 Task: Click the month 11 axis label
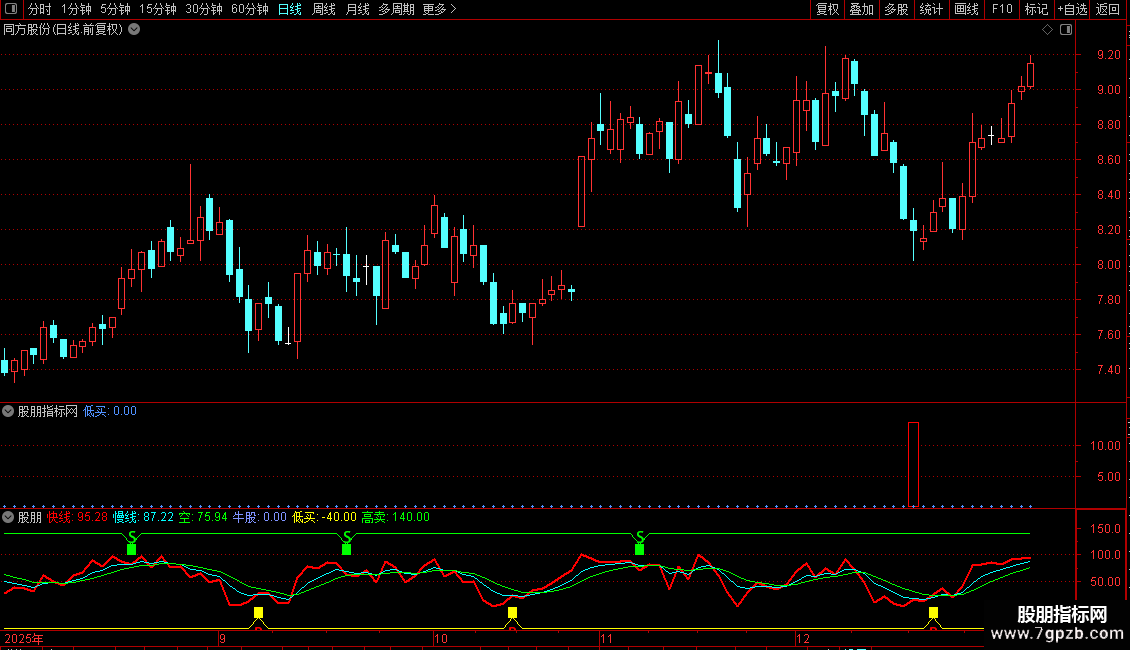click(606, 638)
